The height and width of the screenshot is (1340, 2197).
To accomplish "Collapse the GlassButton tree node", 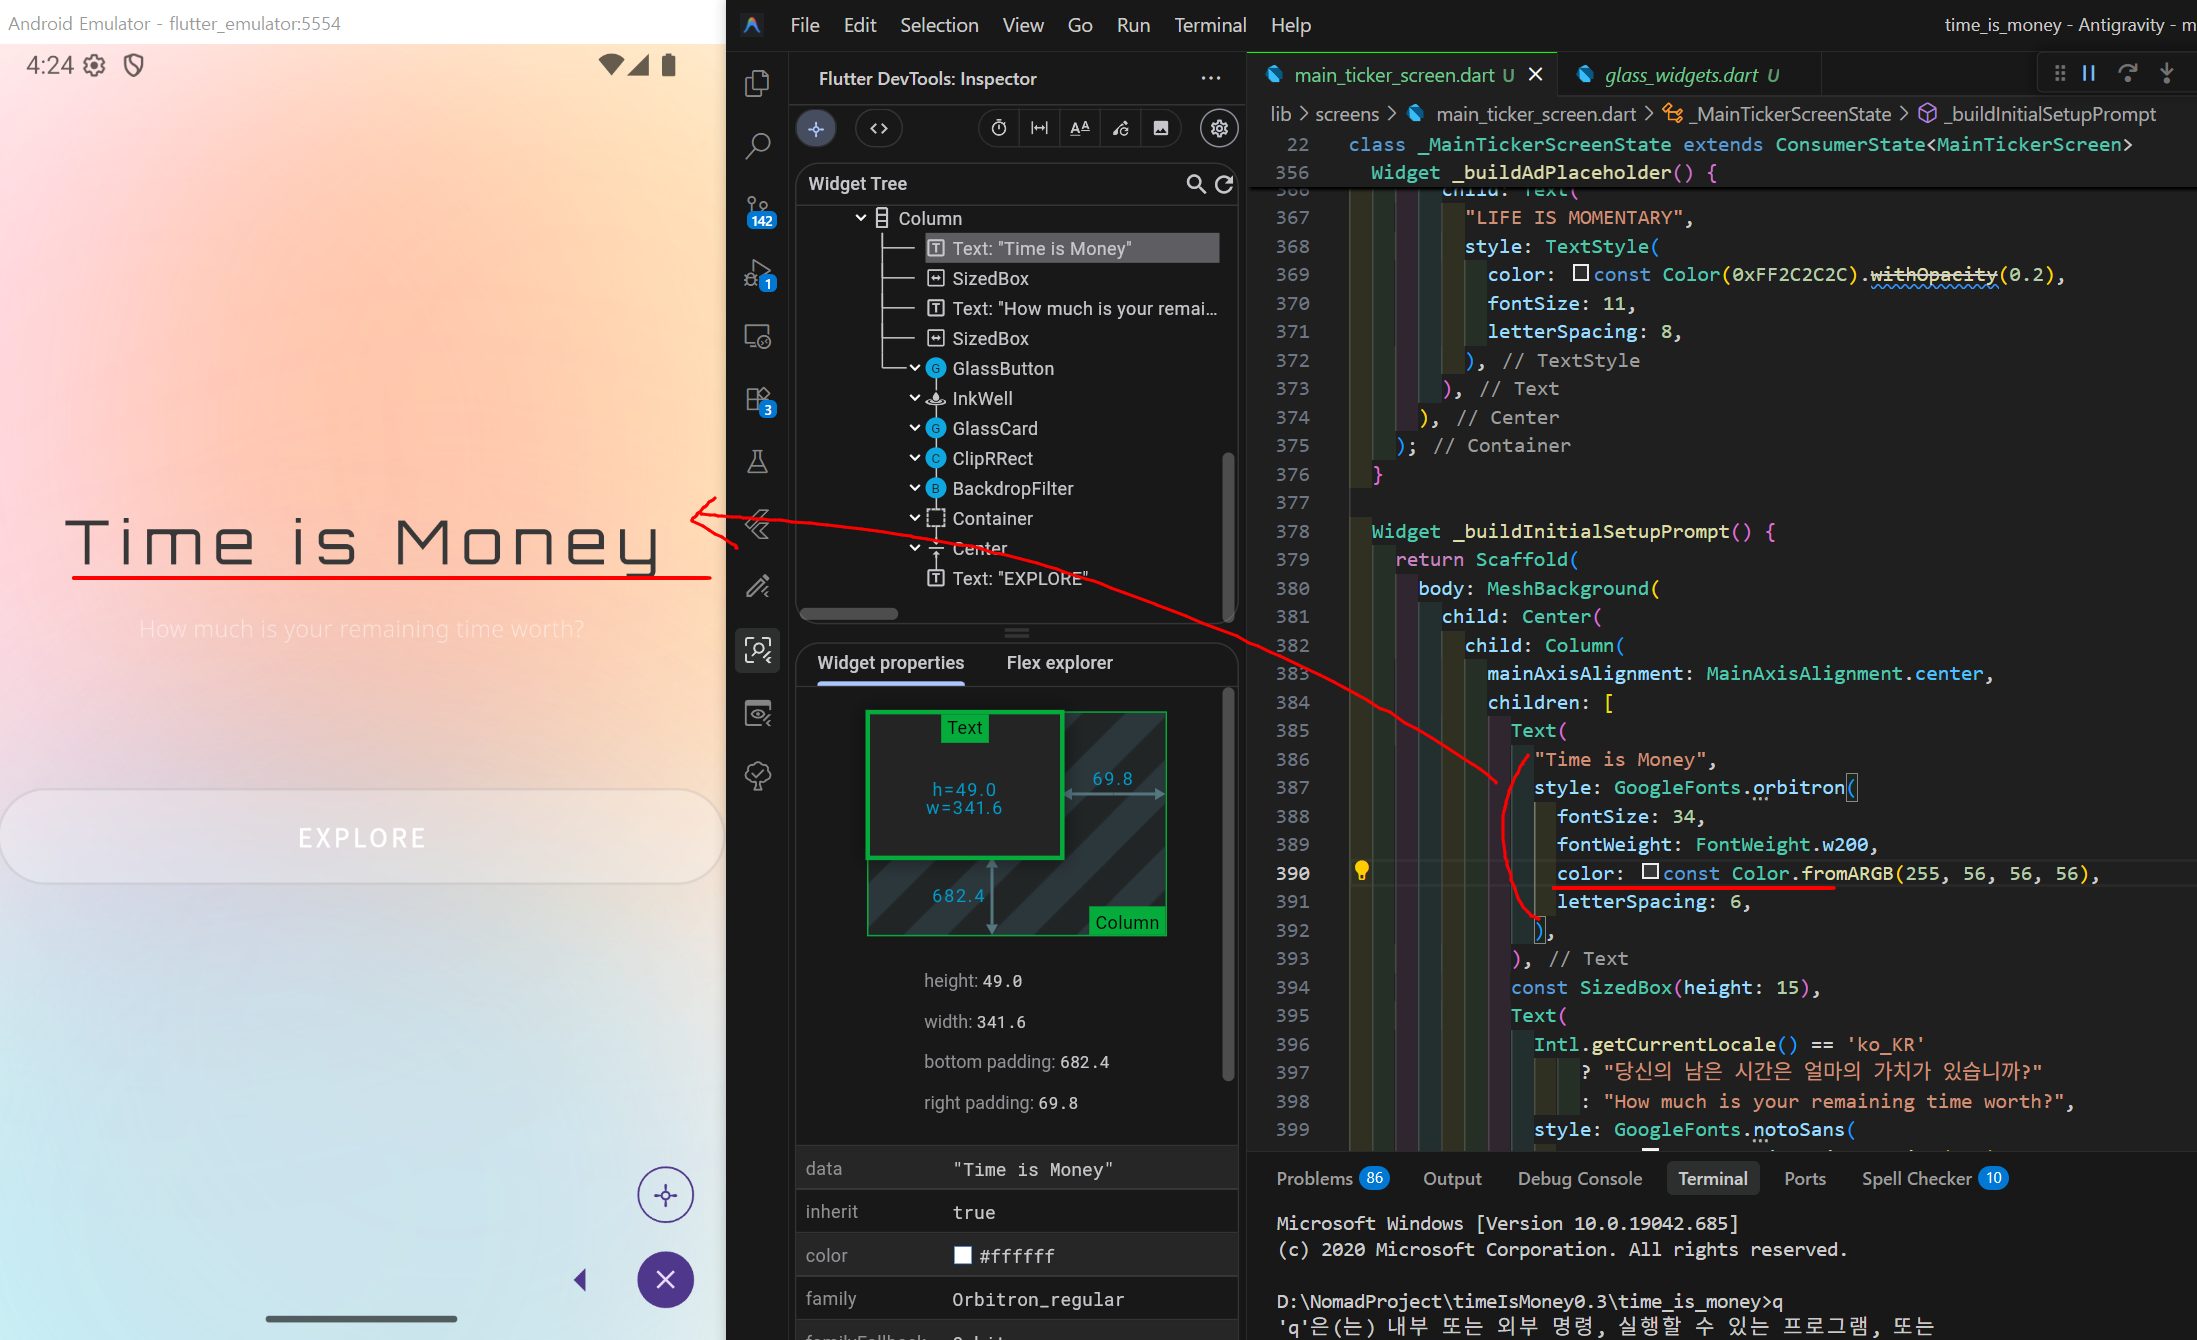I will [914, 368].
